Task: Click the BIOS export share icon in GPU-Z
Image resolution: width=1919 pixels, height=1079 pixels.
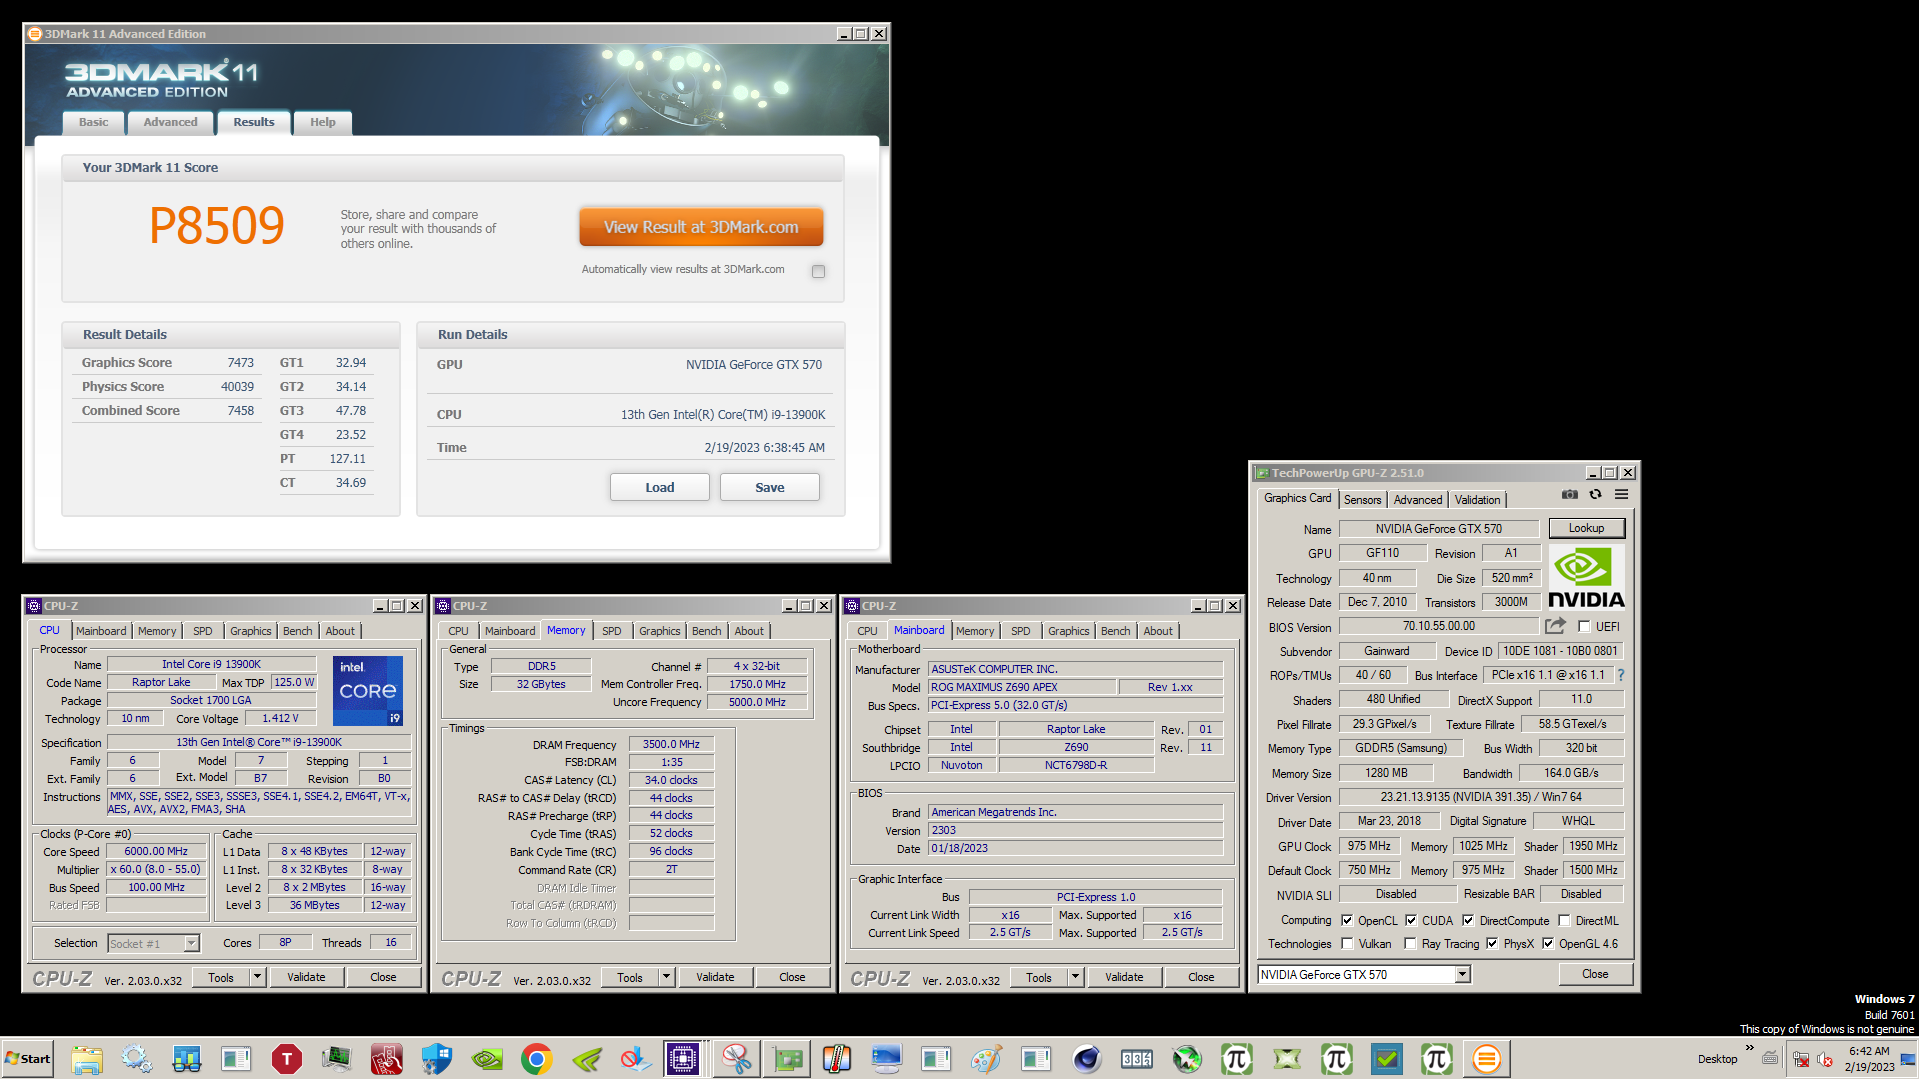Action: click(1555, 626)
